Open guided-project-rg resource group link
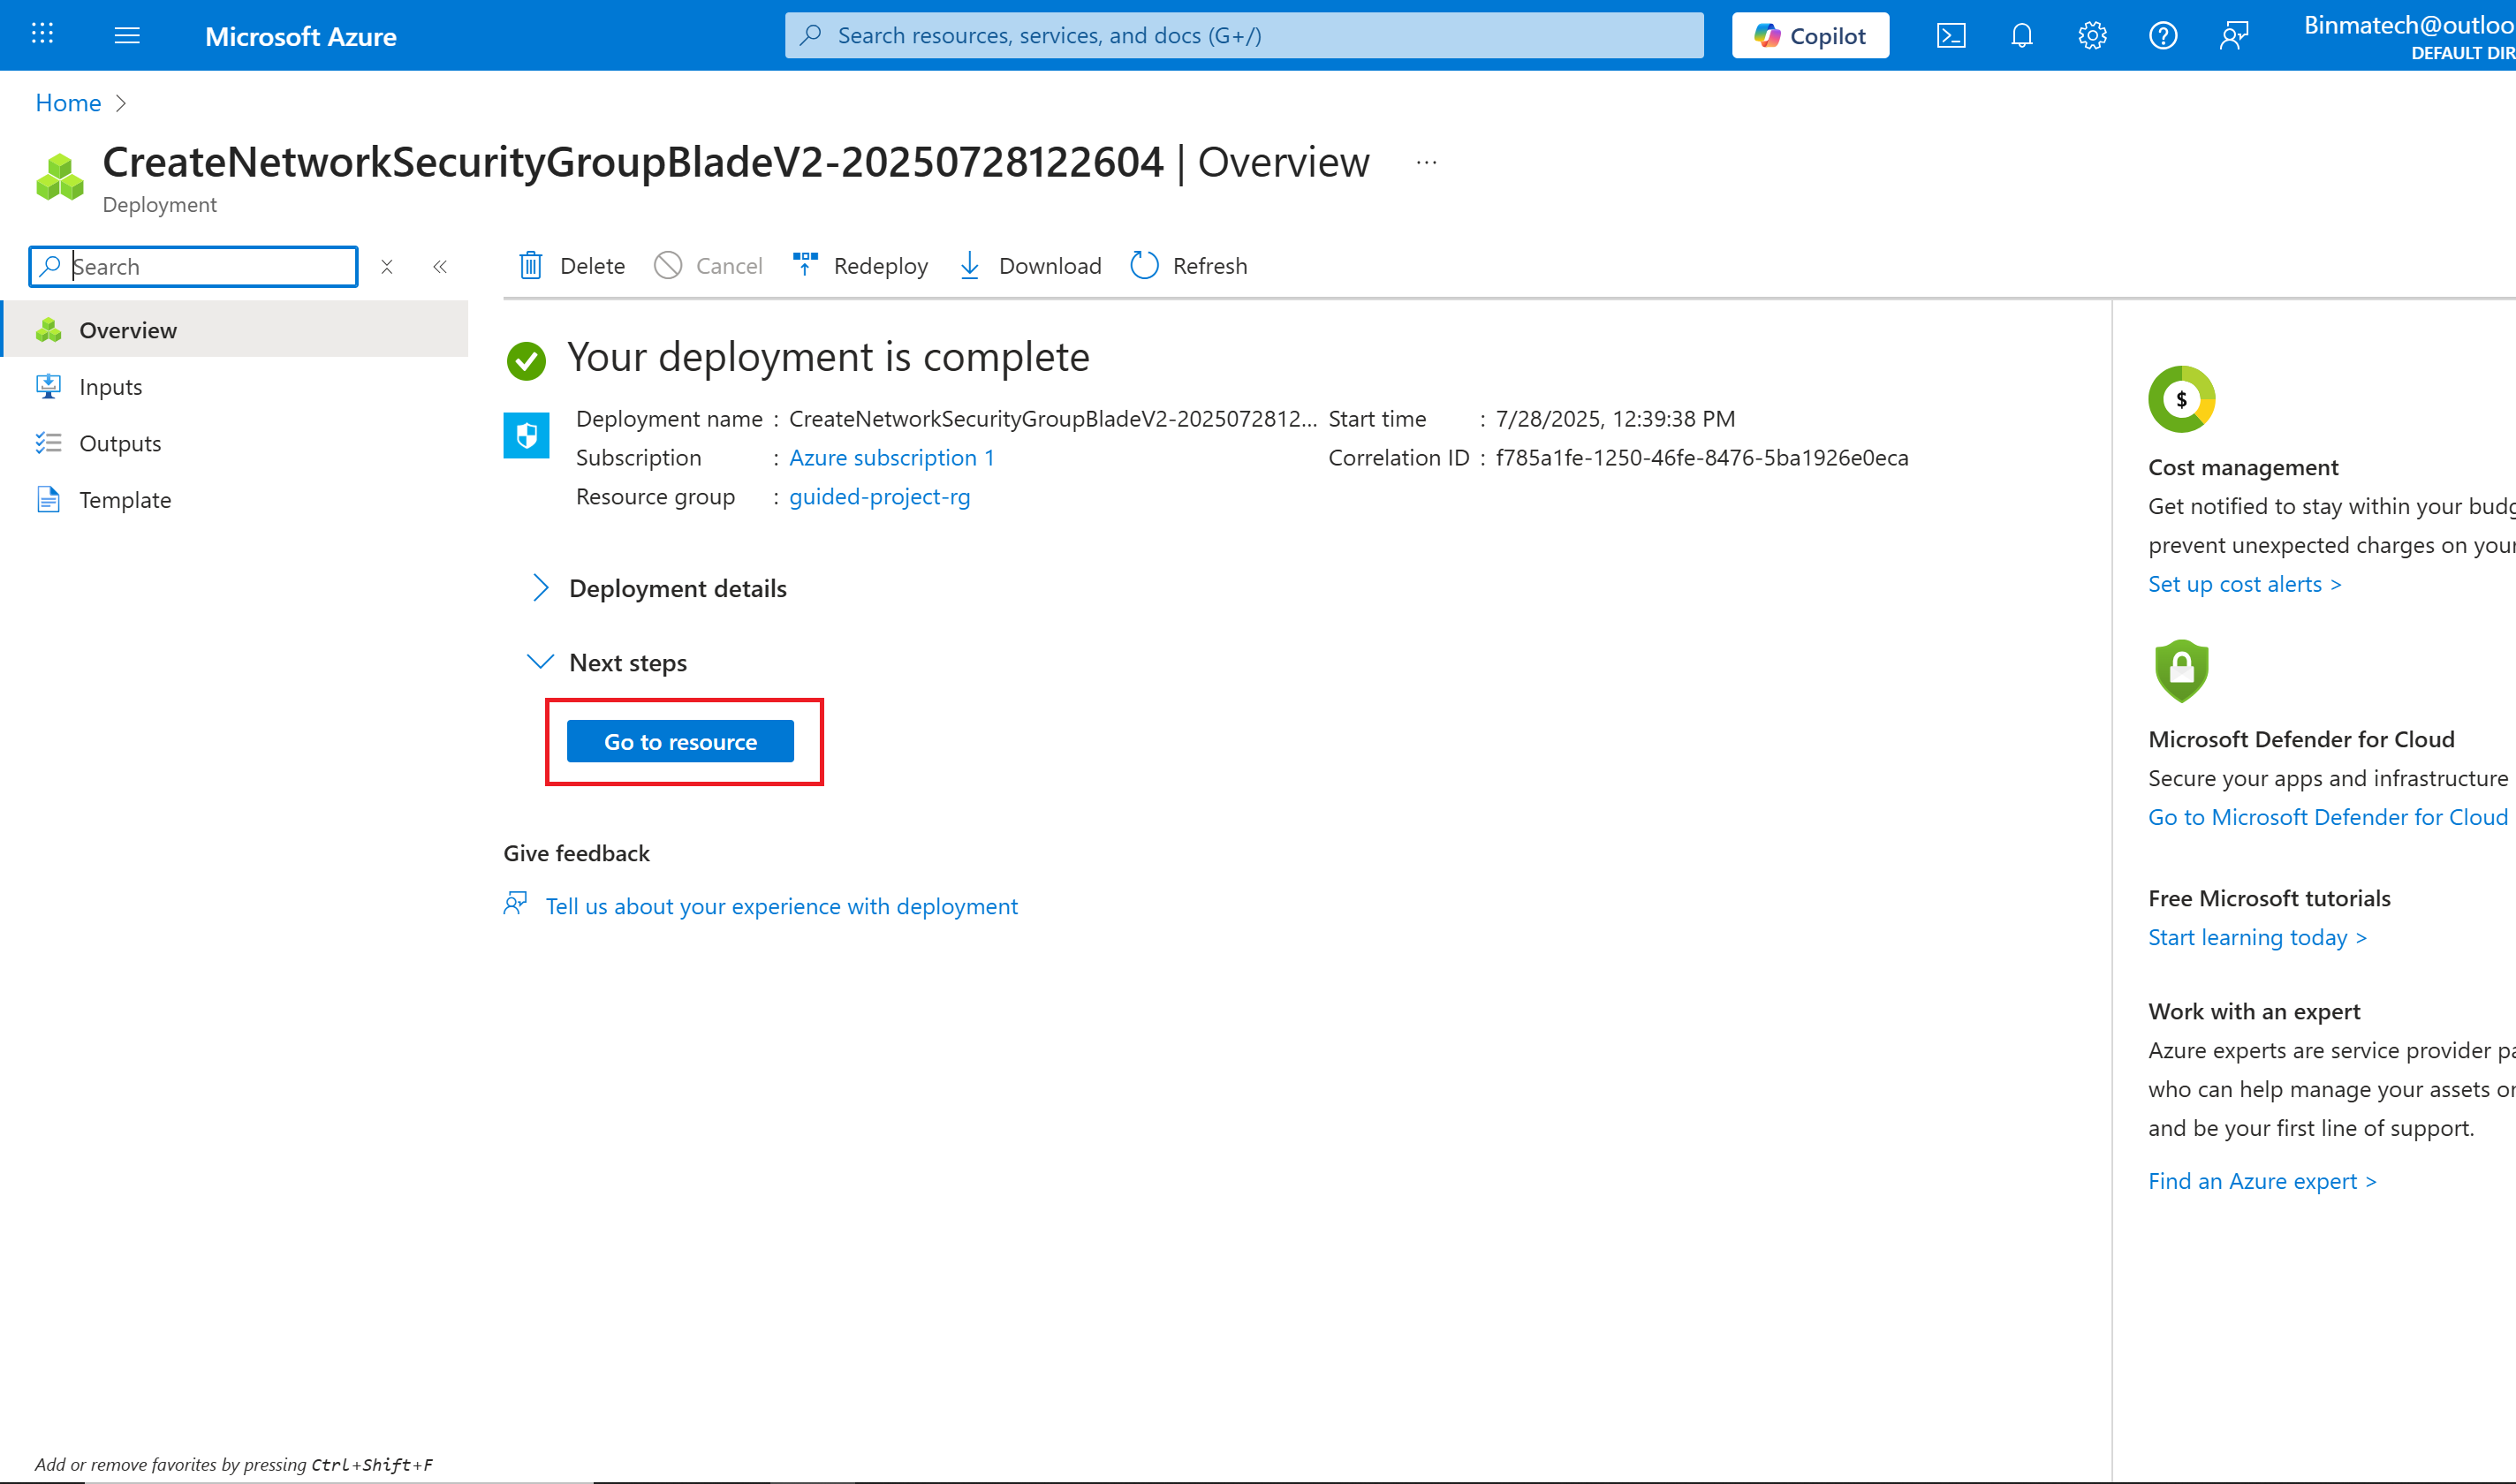Image resolution: width=2516 pixels, height=1484 pixels. (879, 497)
